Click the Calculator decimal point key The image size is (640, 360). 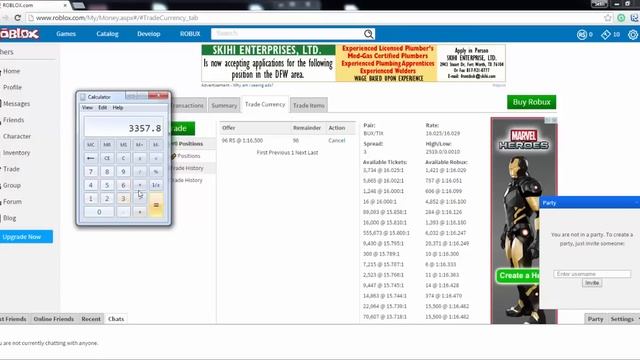click(123, 212)
